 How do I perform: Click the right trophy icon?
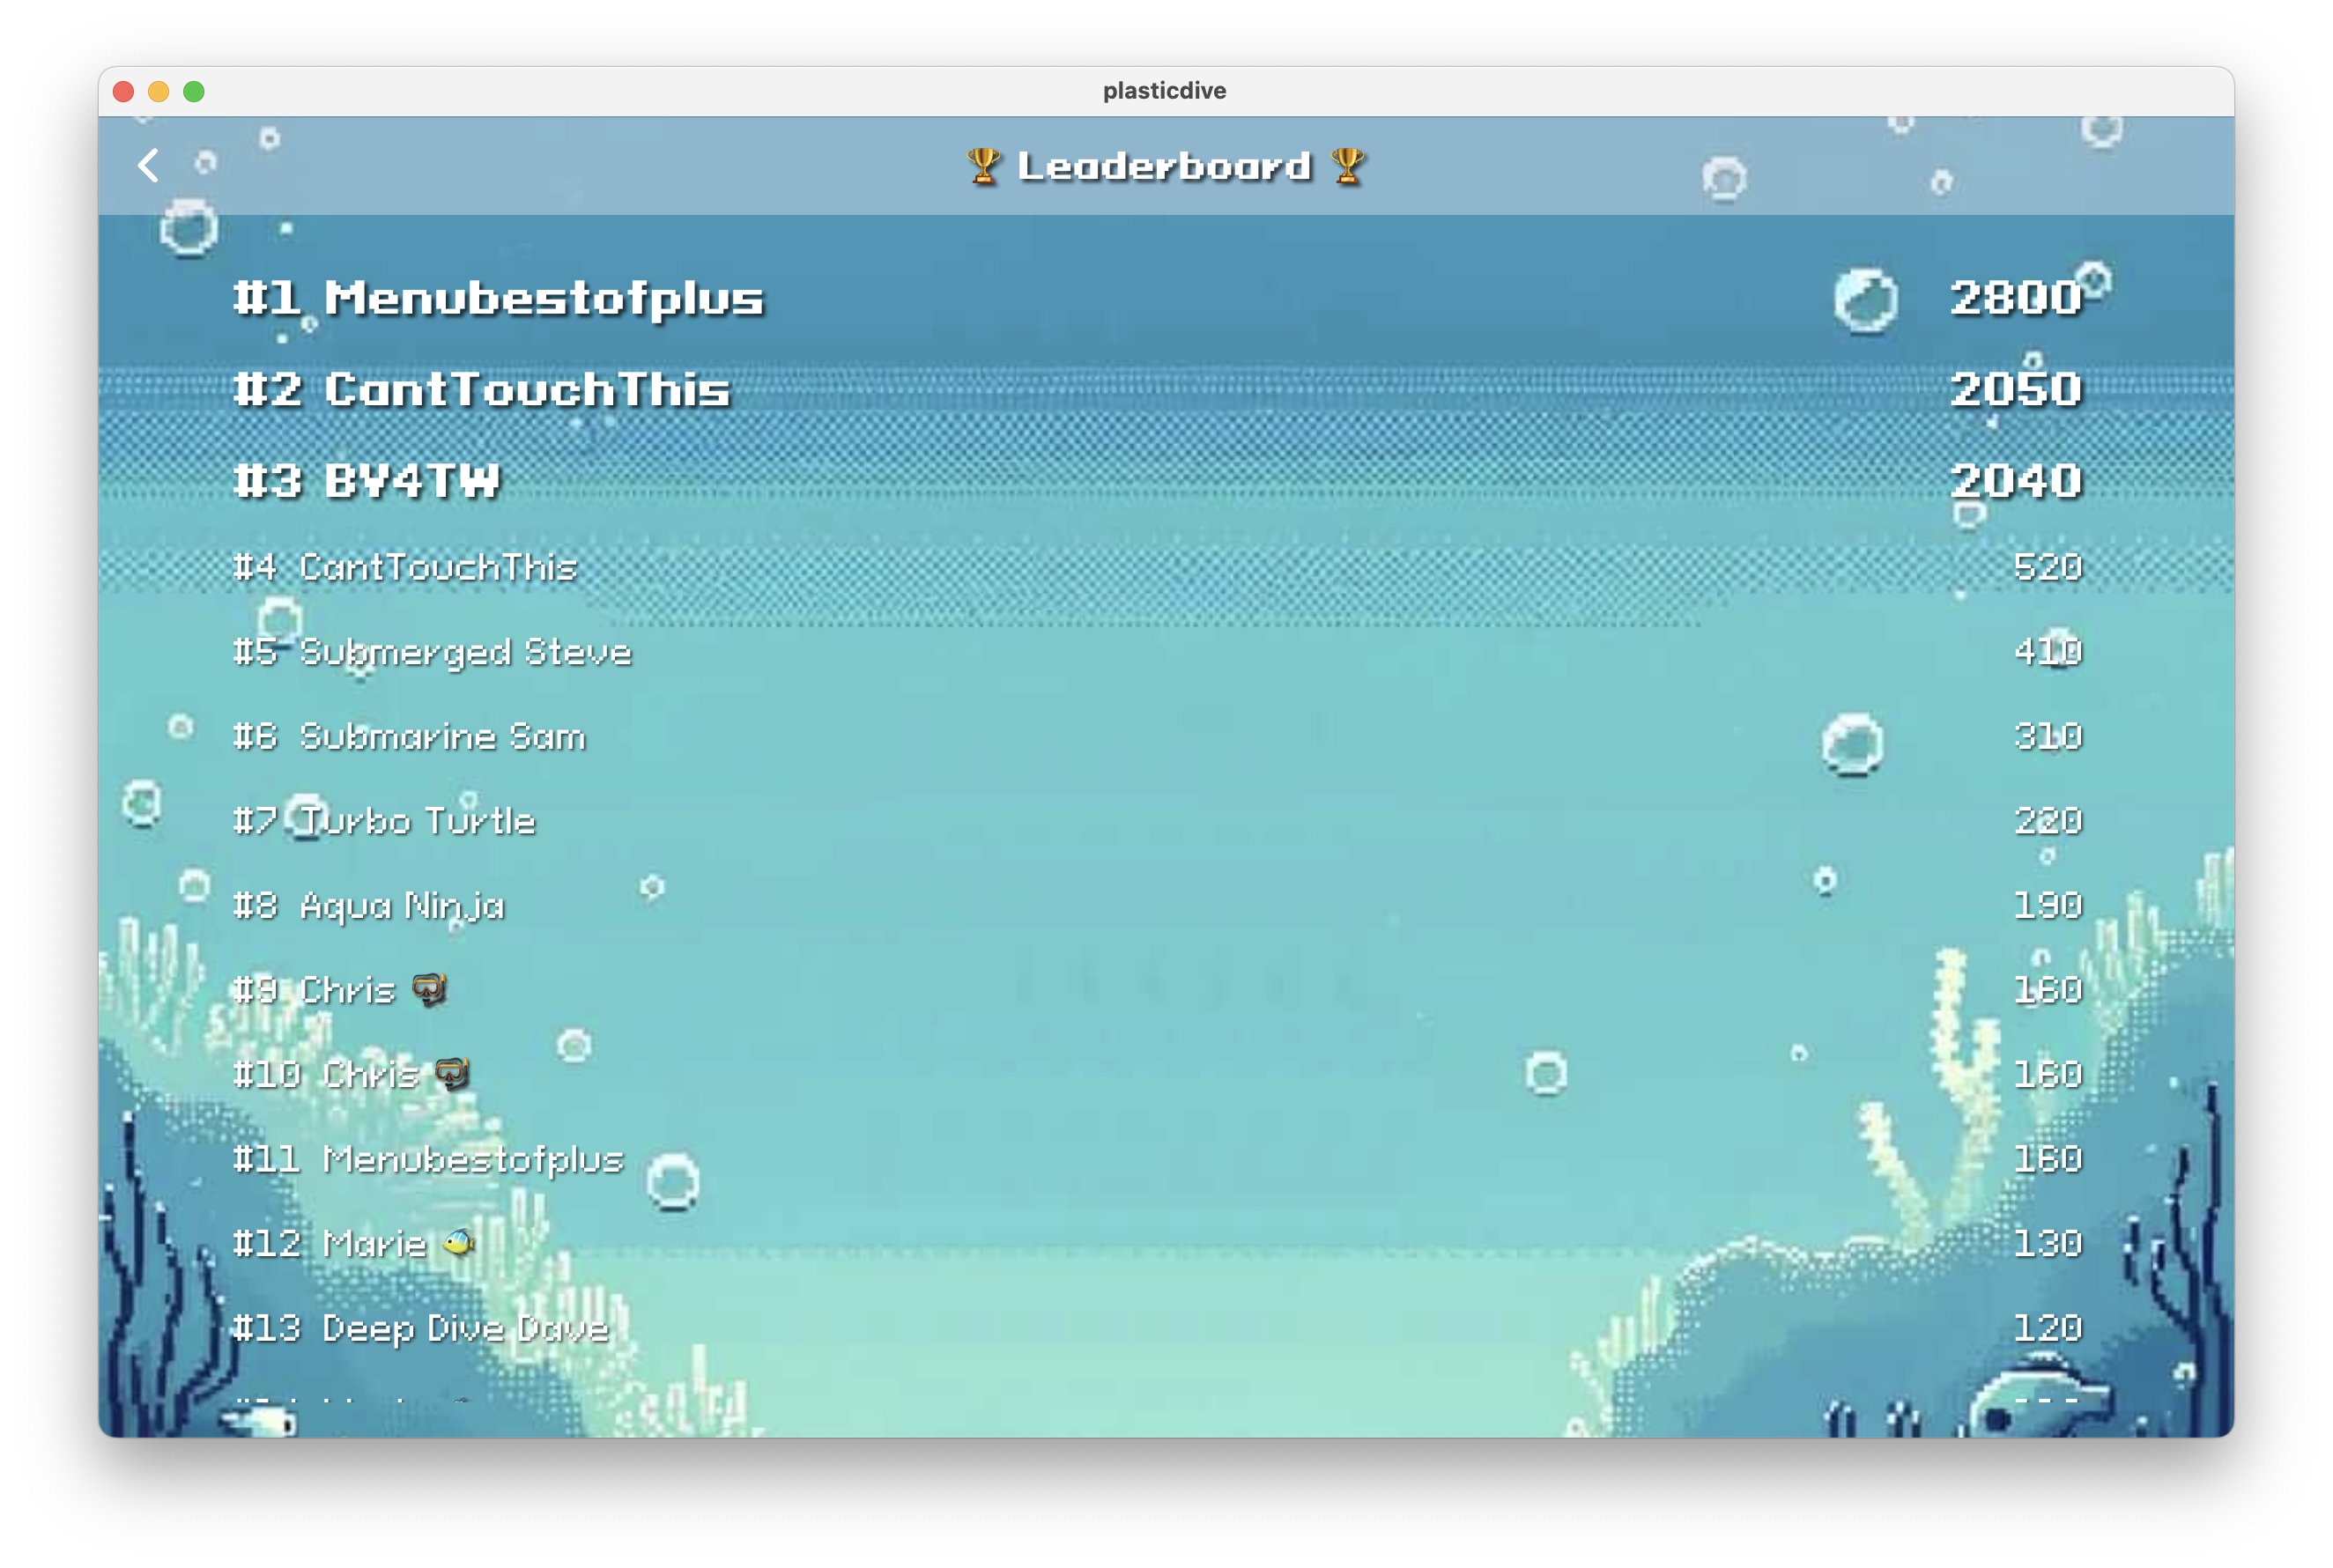pyautogui.click(x=1348, y=166)
